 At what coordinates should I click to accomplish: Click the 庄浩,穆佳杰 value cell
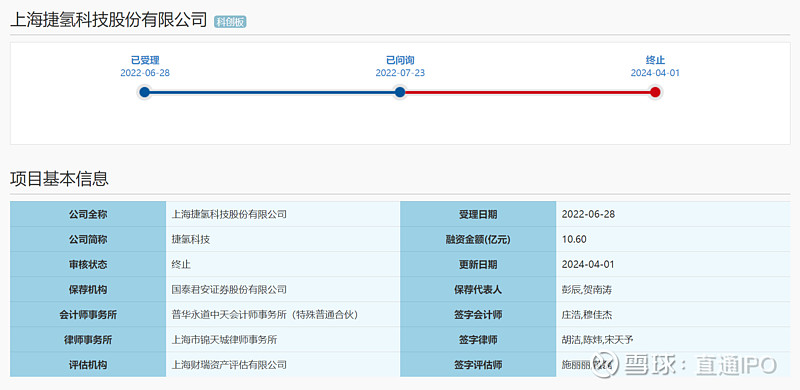673,314
